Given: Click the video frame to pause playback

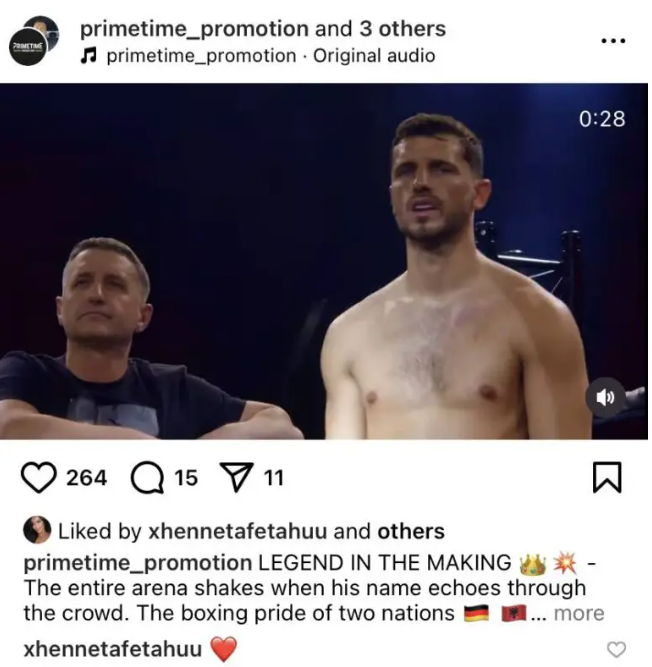Looking at the screenshot, I should (x=324, y=261).
